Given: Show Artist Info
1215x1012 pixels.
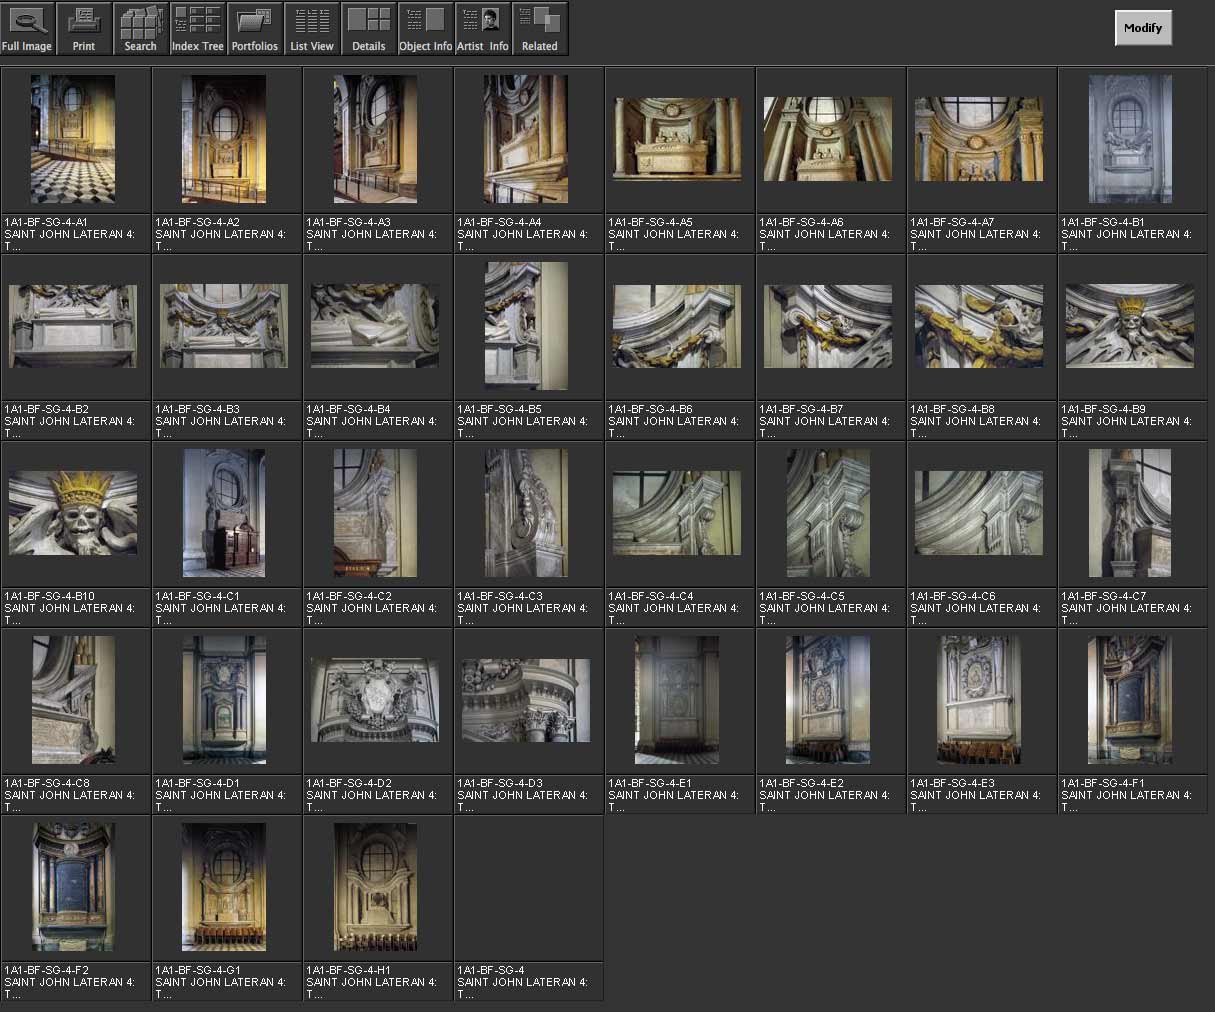Looking at the screenshot, I should click(483, 28).
